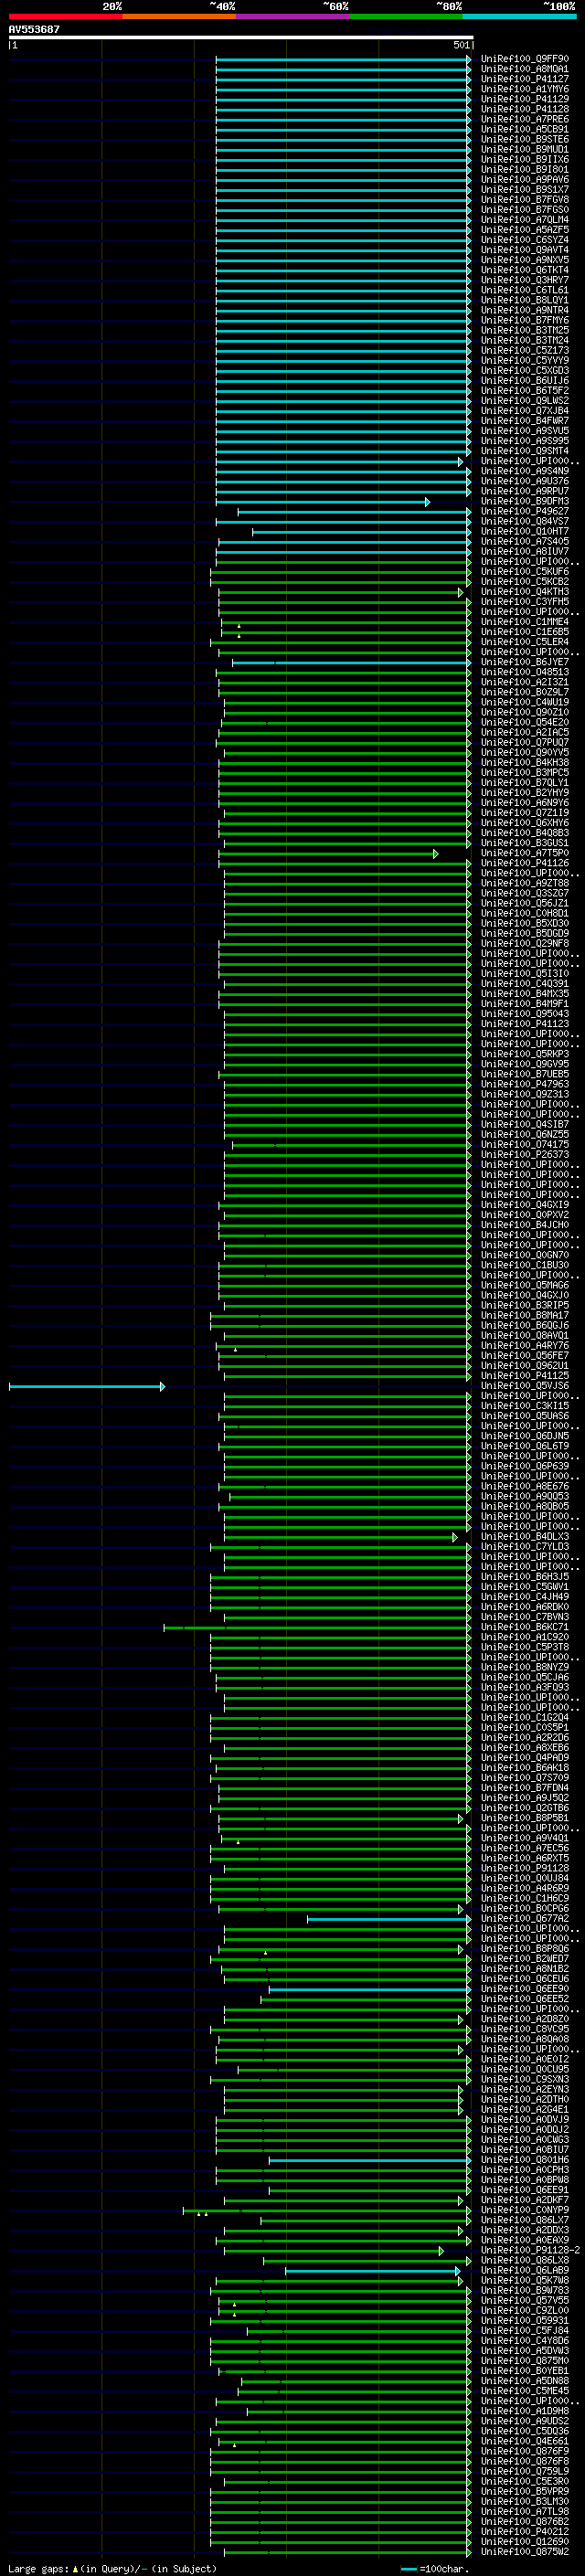This screenshot has width=585, height=2576.
Task: Click the UniRef100_A8MQA1 hit label
Action: tap(524, 69)
